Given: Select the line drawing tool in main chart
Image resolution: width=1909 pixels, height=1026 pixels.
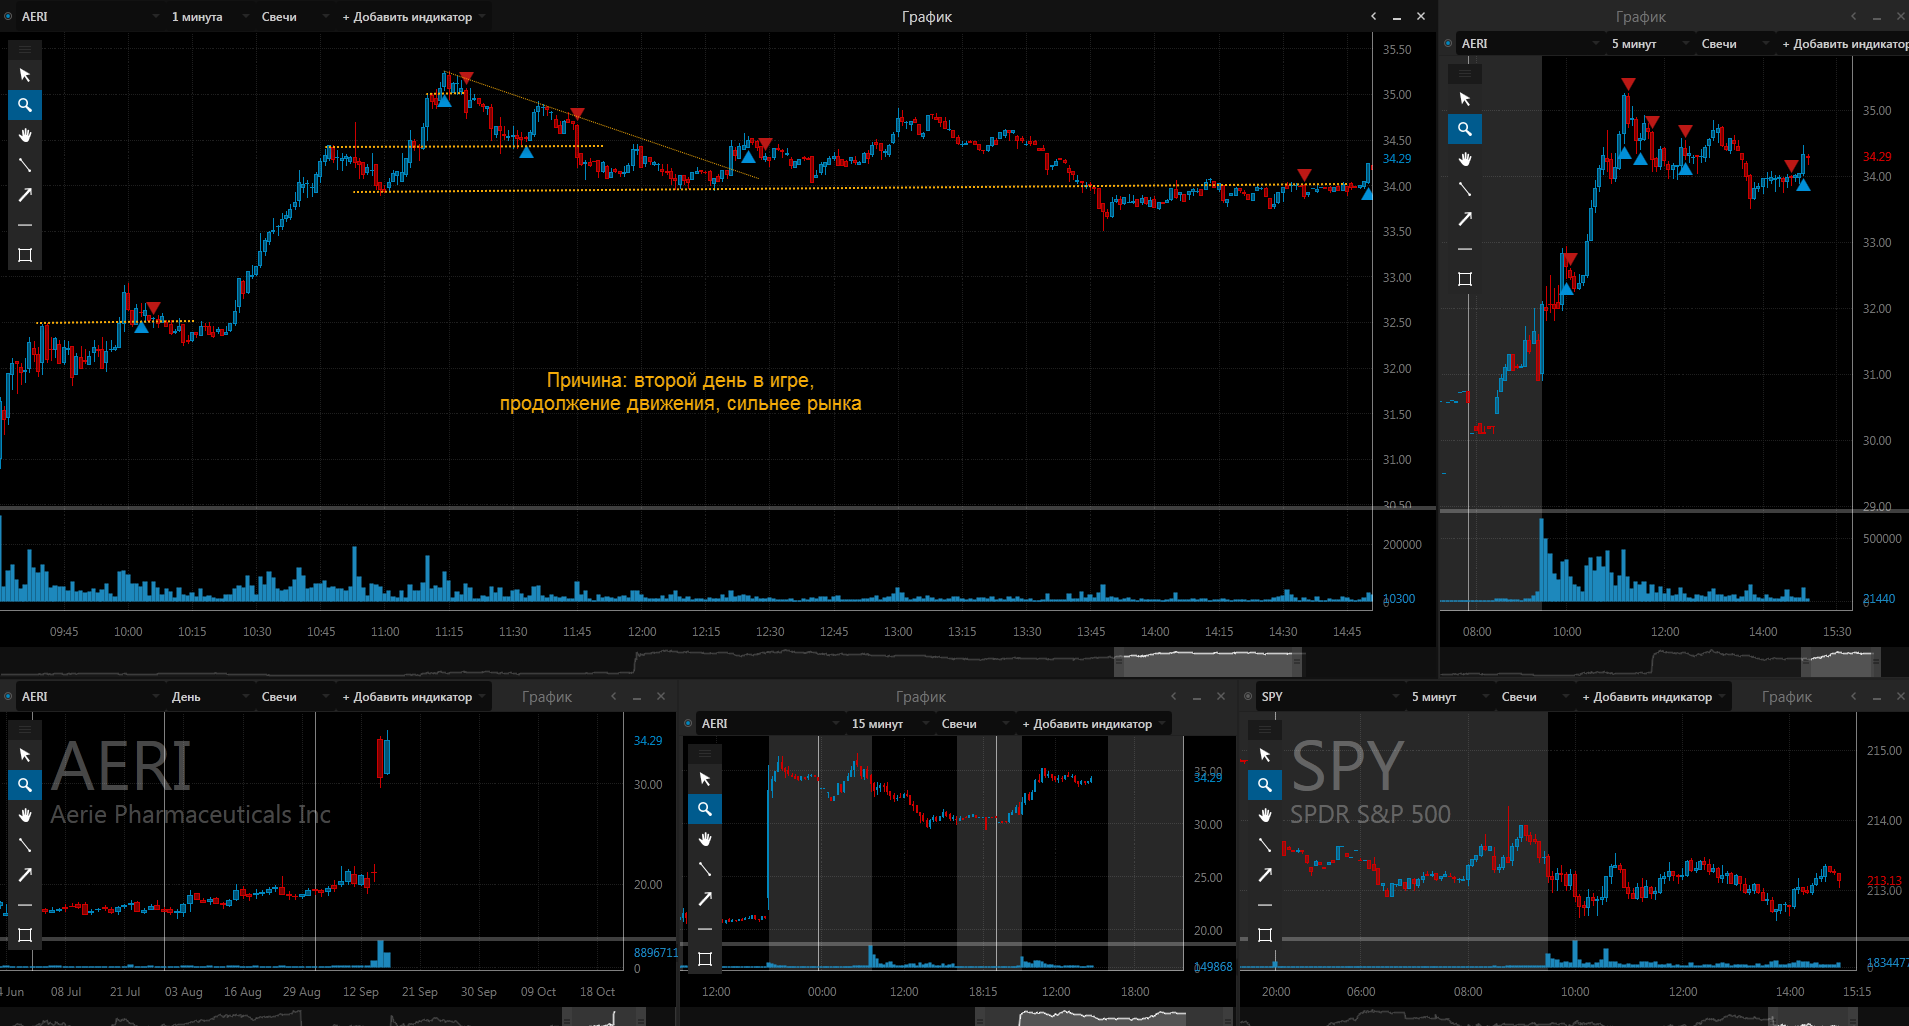Looking at the screenshot, I should (x=25, y=165).
